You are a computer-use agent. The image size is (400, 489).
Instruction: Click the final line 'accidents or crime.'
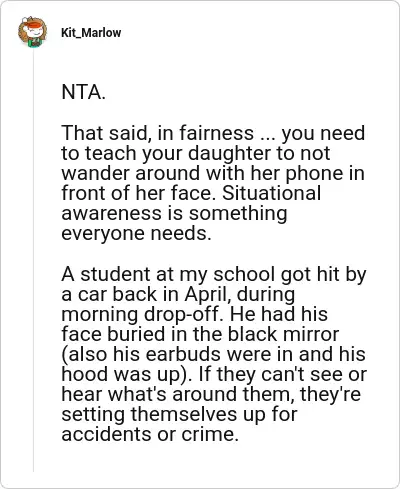tap(150, 434)
